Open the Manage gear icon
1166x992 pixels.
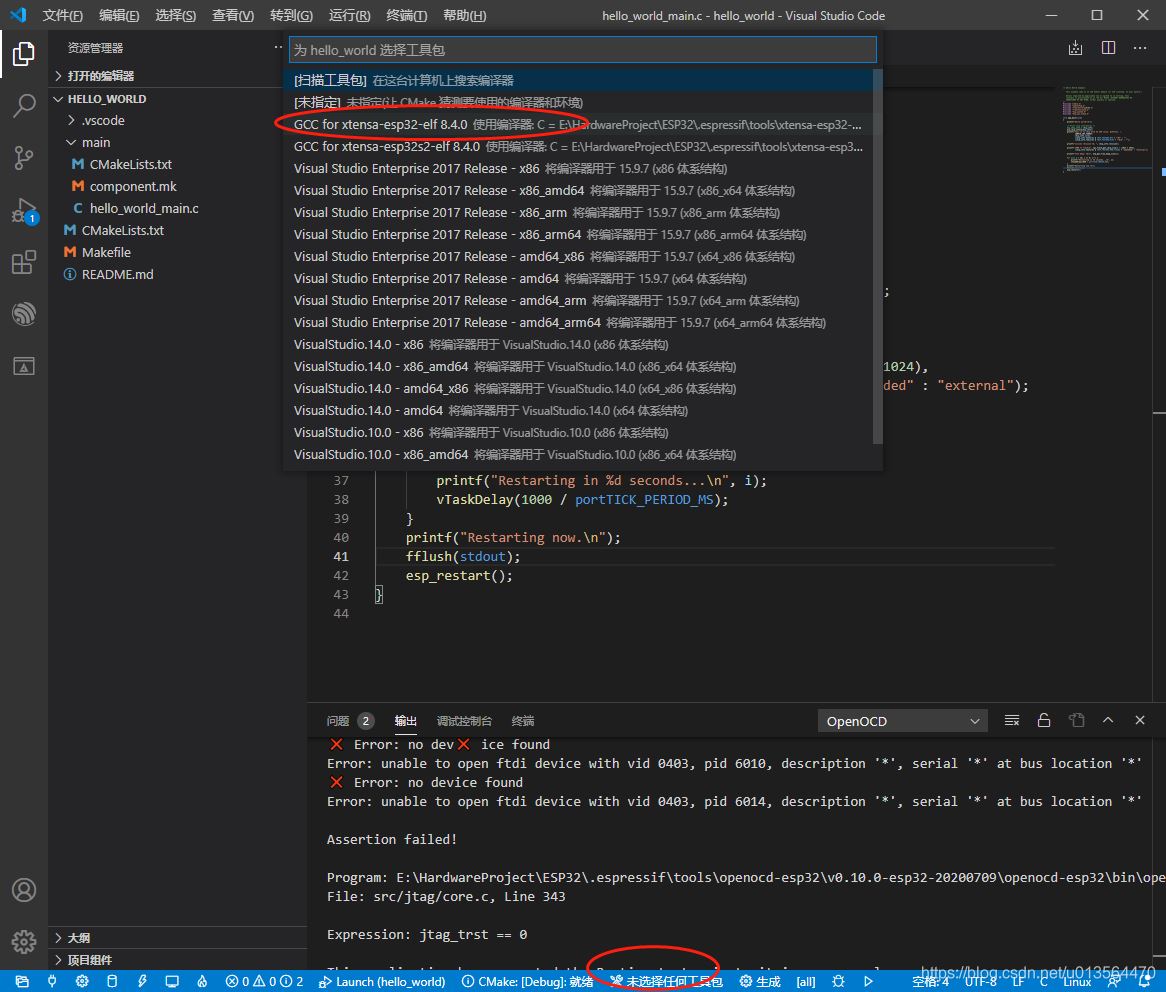[x=24, y=941]
